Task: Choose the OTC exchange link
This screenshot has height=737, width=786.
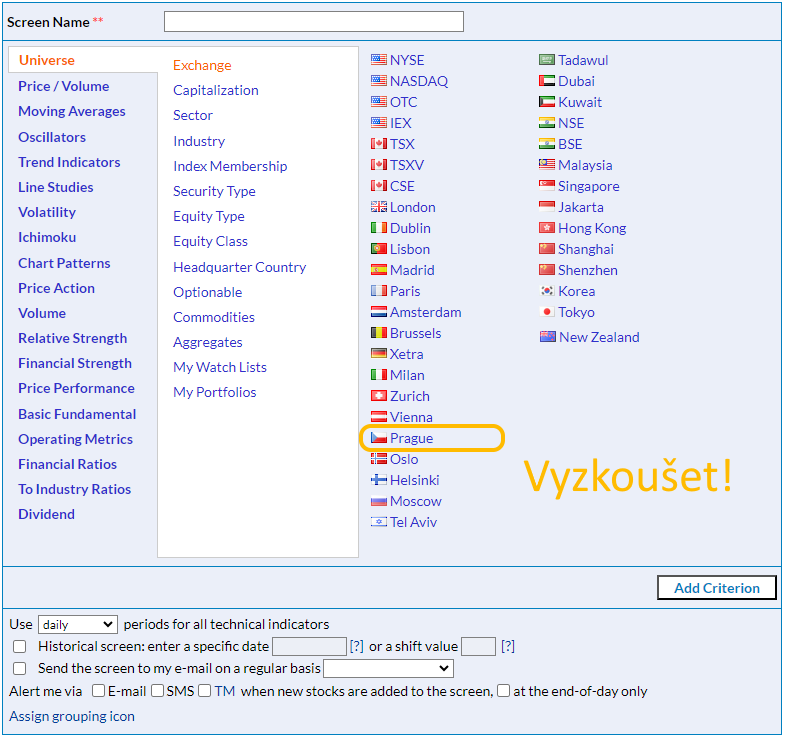Action: [x=404, y=102]
